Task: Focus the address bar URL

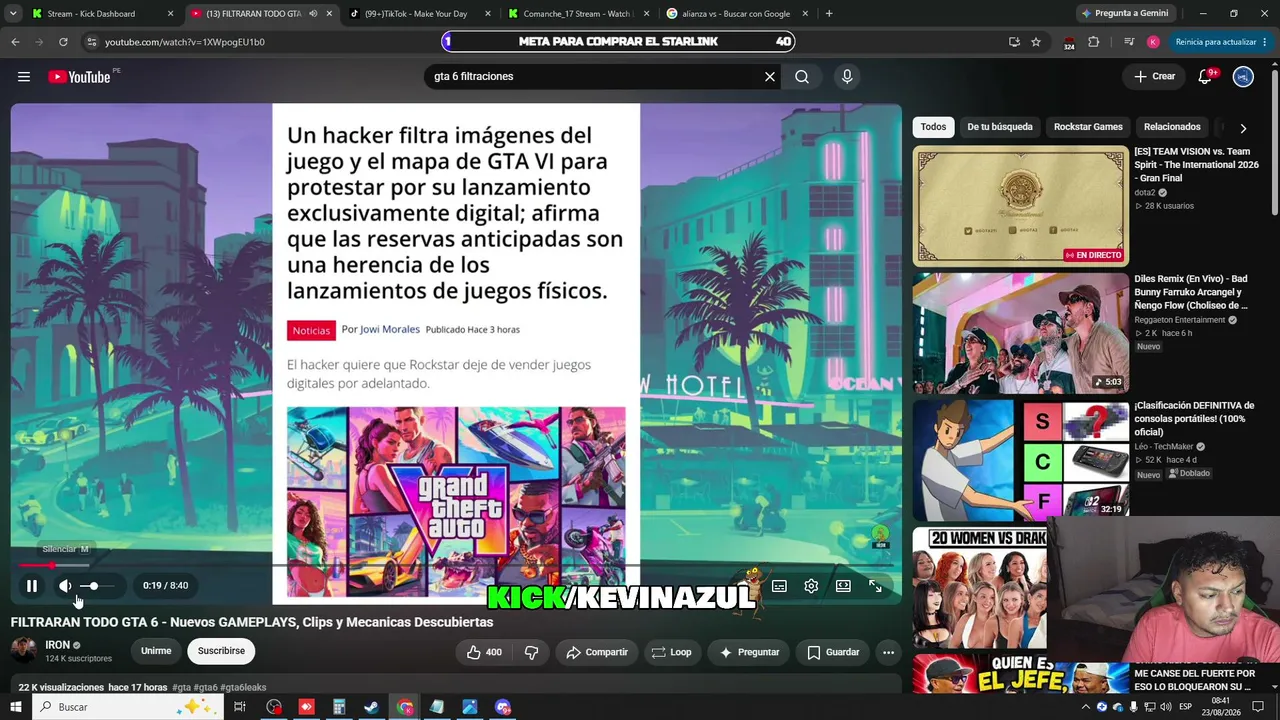Action: point(185,42)
